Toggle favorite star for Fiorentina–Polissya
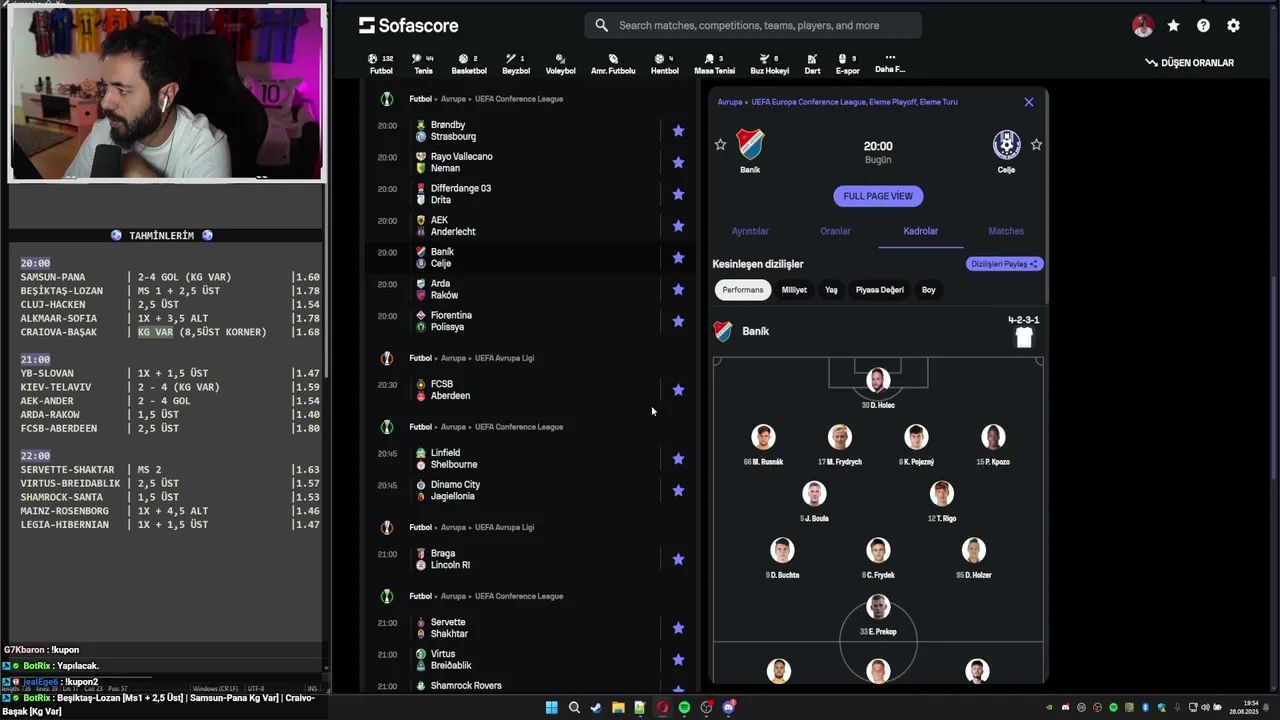The image size is (1280, 720). coord(678,321)
